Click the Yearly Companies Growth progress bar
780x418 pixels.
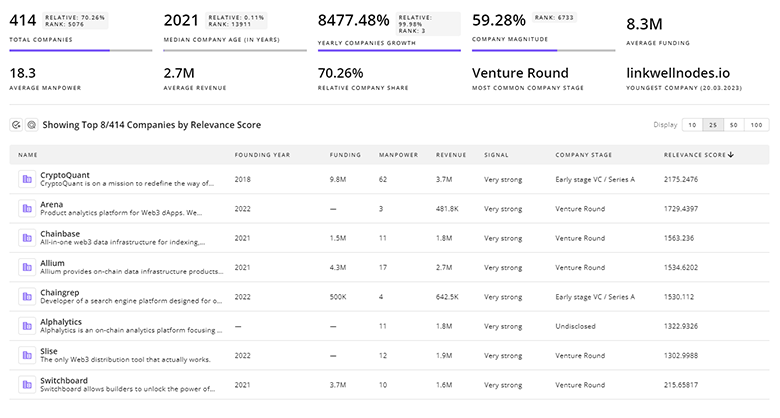point(388,50)
